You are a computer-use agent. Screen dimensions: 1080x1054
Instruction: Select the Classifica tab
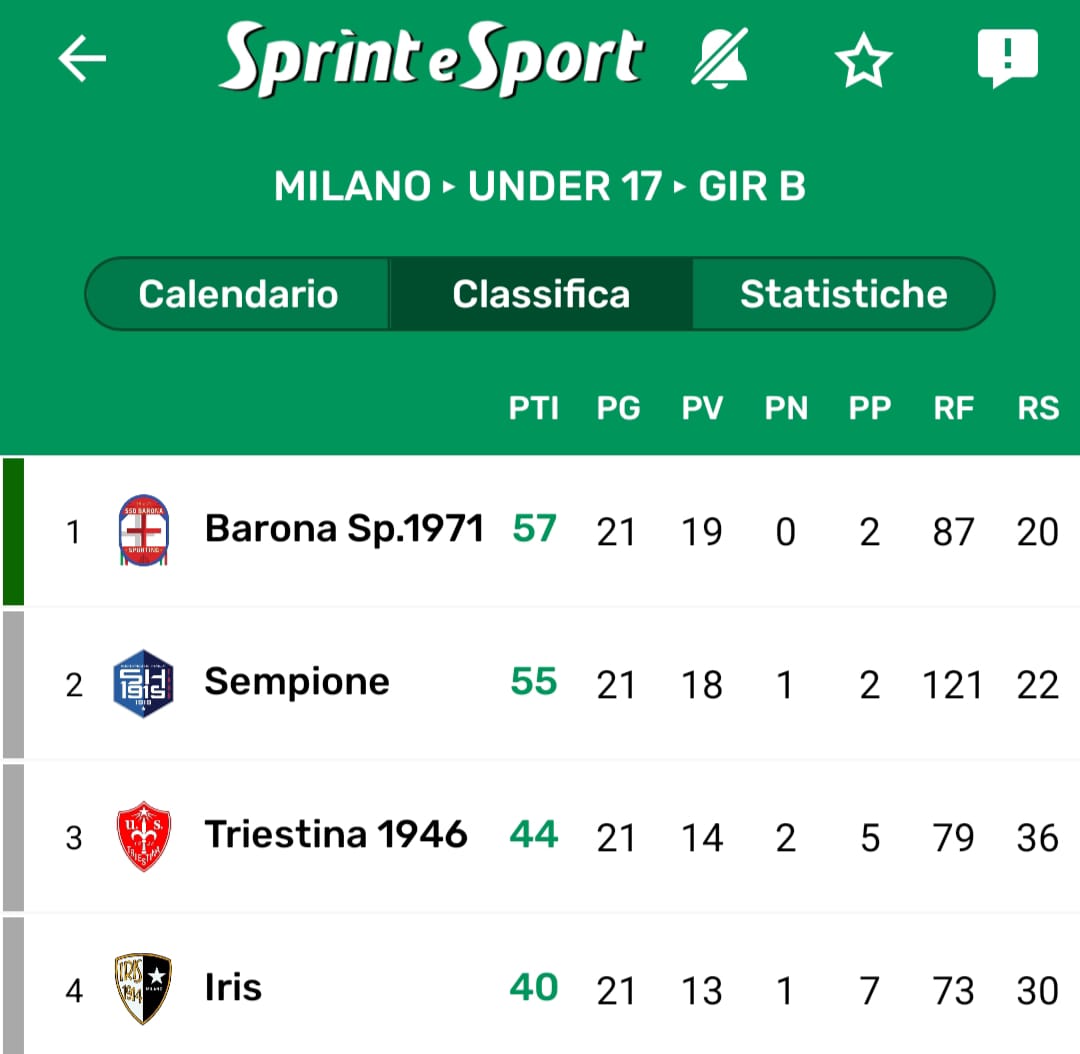coord(541,294)
